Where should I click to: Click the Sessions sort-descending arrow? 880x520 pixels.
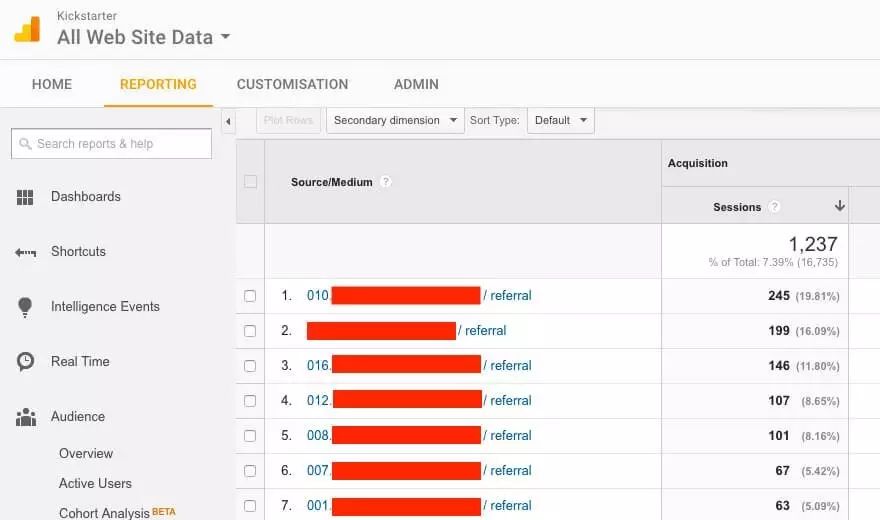[x=840, y=206]
